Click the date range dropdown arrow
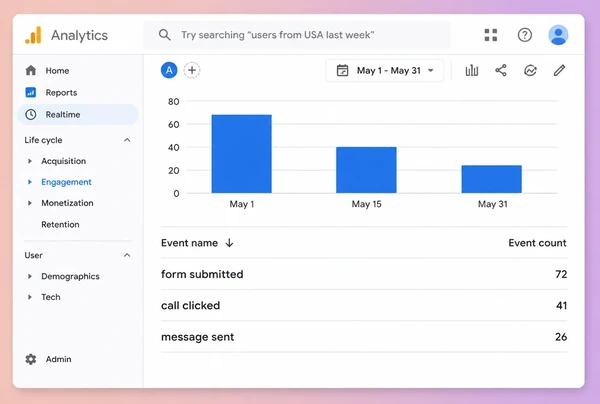The height and width of the screenshot is (404, 600). (431, 70)
